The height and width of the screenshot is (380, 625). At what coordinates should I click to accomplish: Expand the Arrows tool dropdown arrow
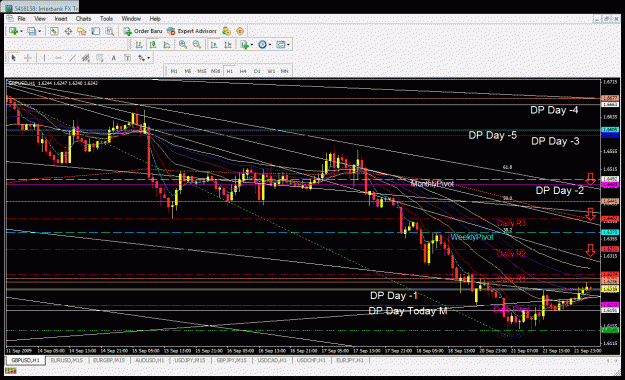pyautogui.click(x=149, y=58)
